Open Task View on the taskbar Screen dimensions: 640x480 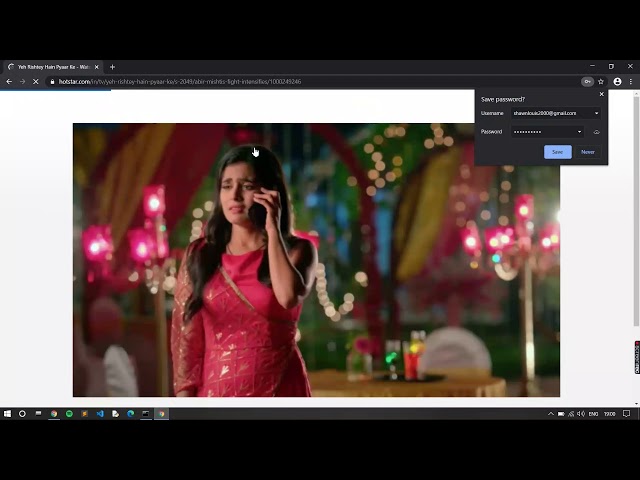tap(38, 413)
